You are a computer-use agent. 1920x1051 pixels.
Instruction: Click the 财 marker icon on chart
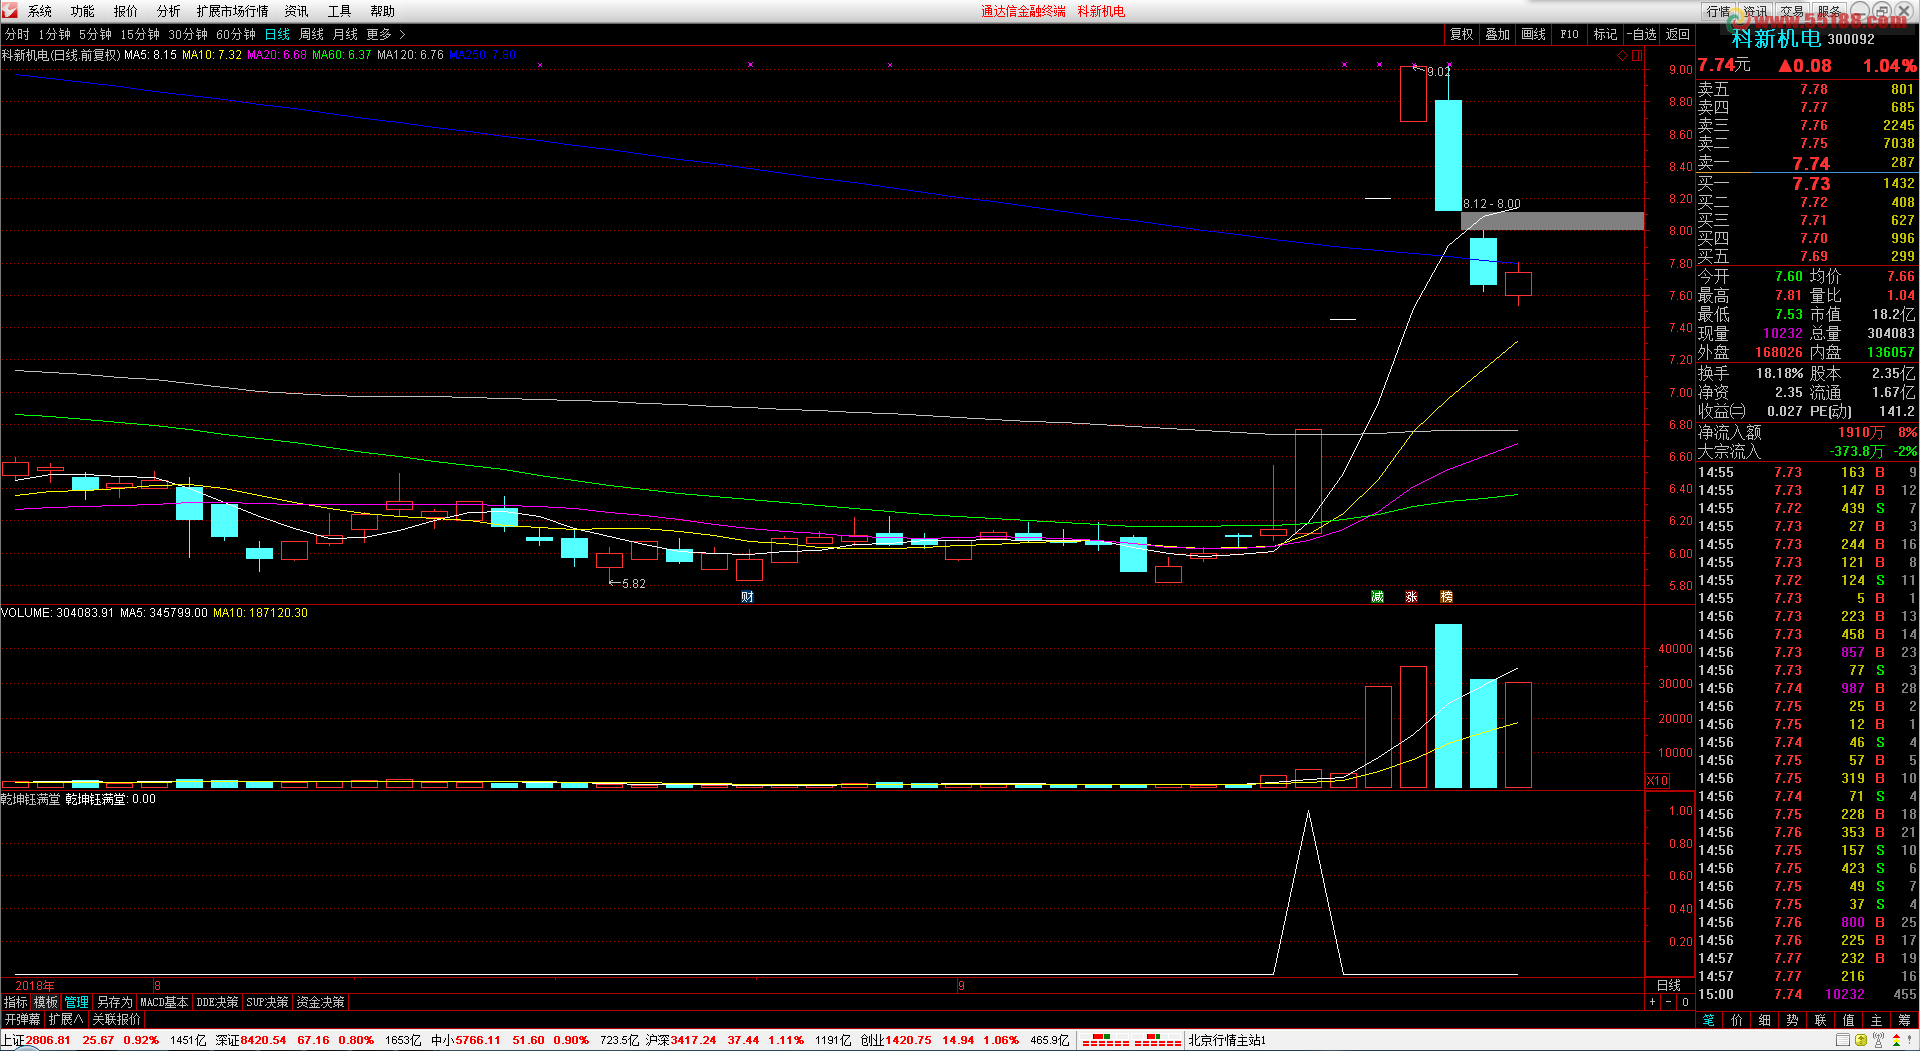point(747,597)
